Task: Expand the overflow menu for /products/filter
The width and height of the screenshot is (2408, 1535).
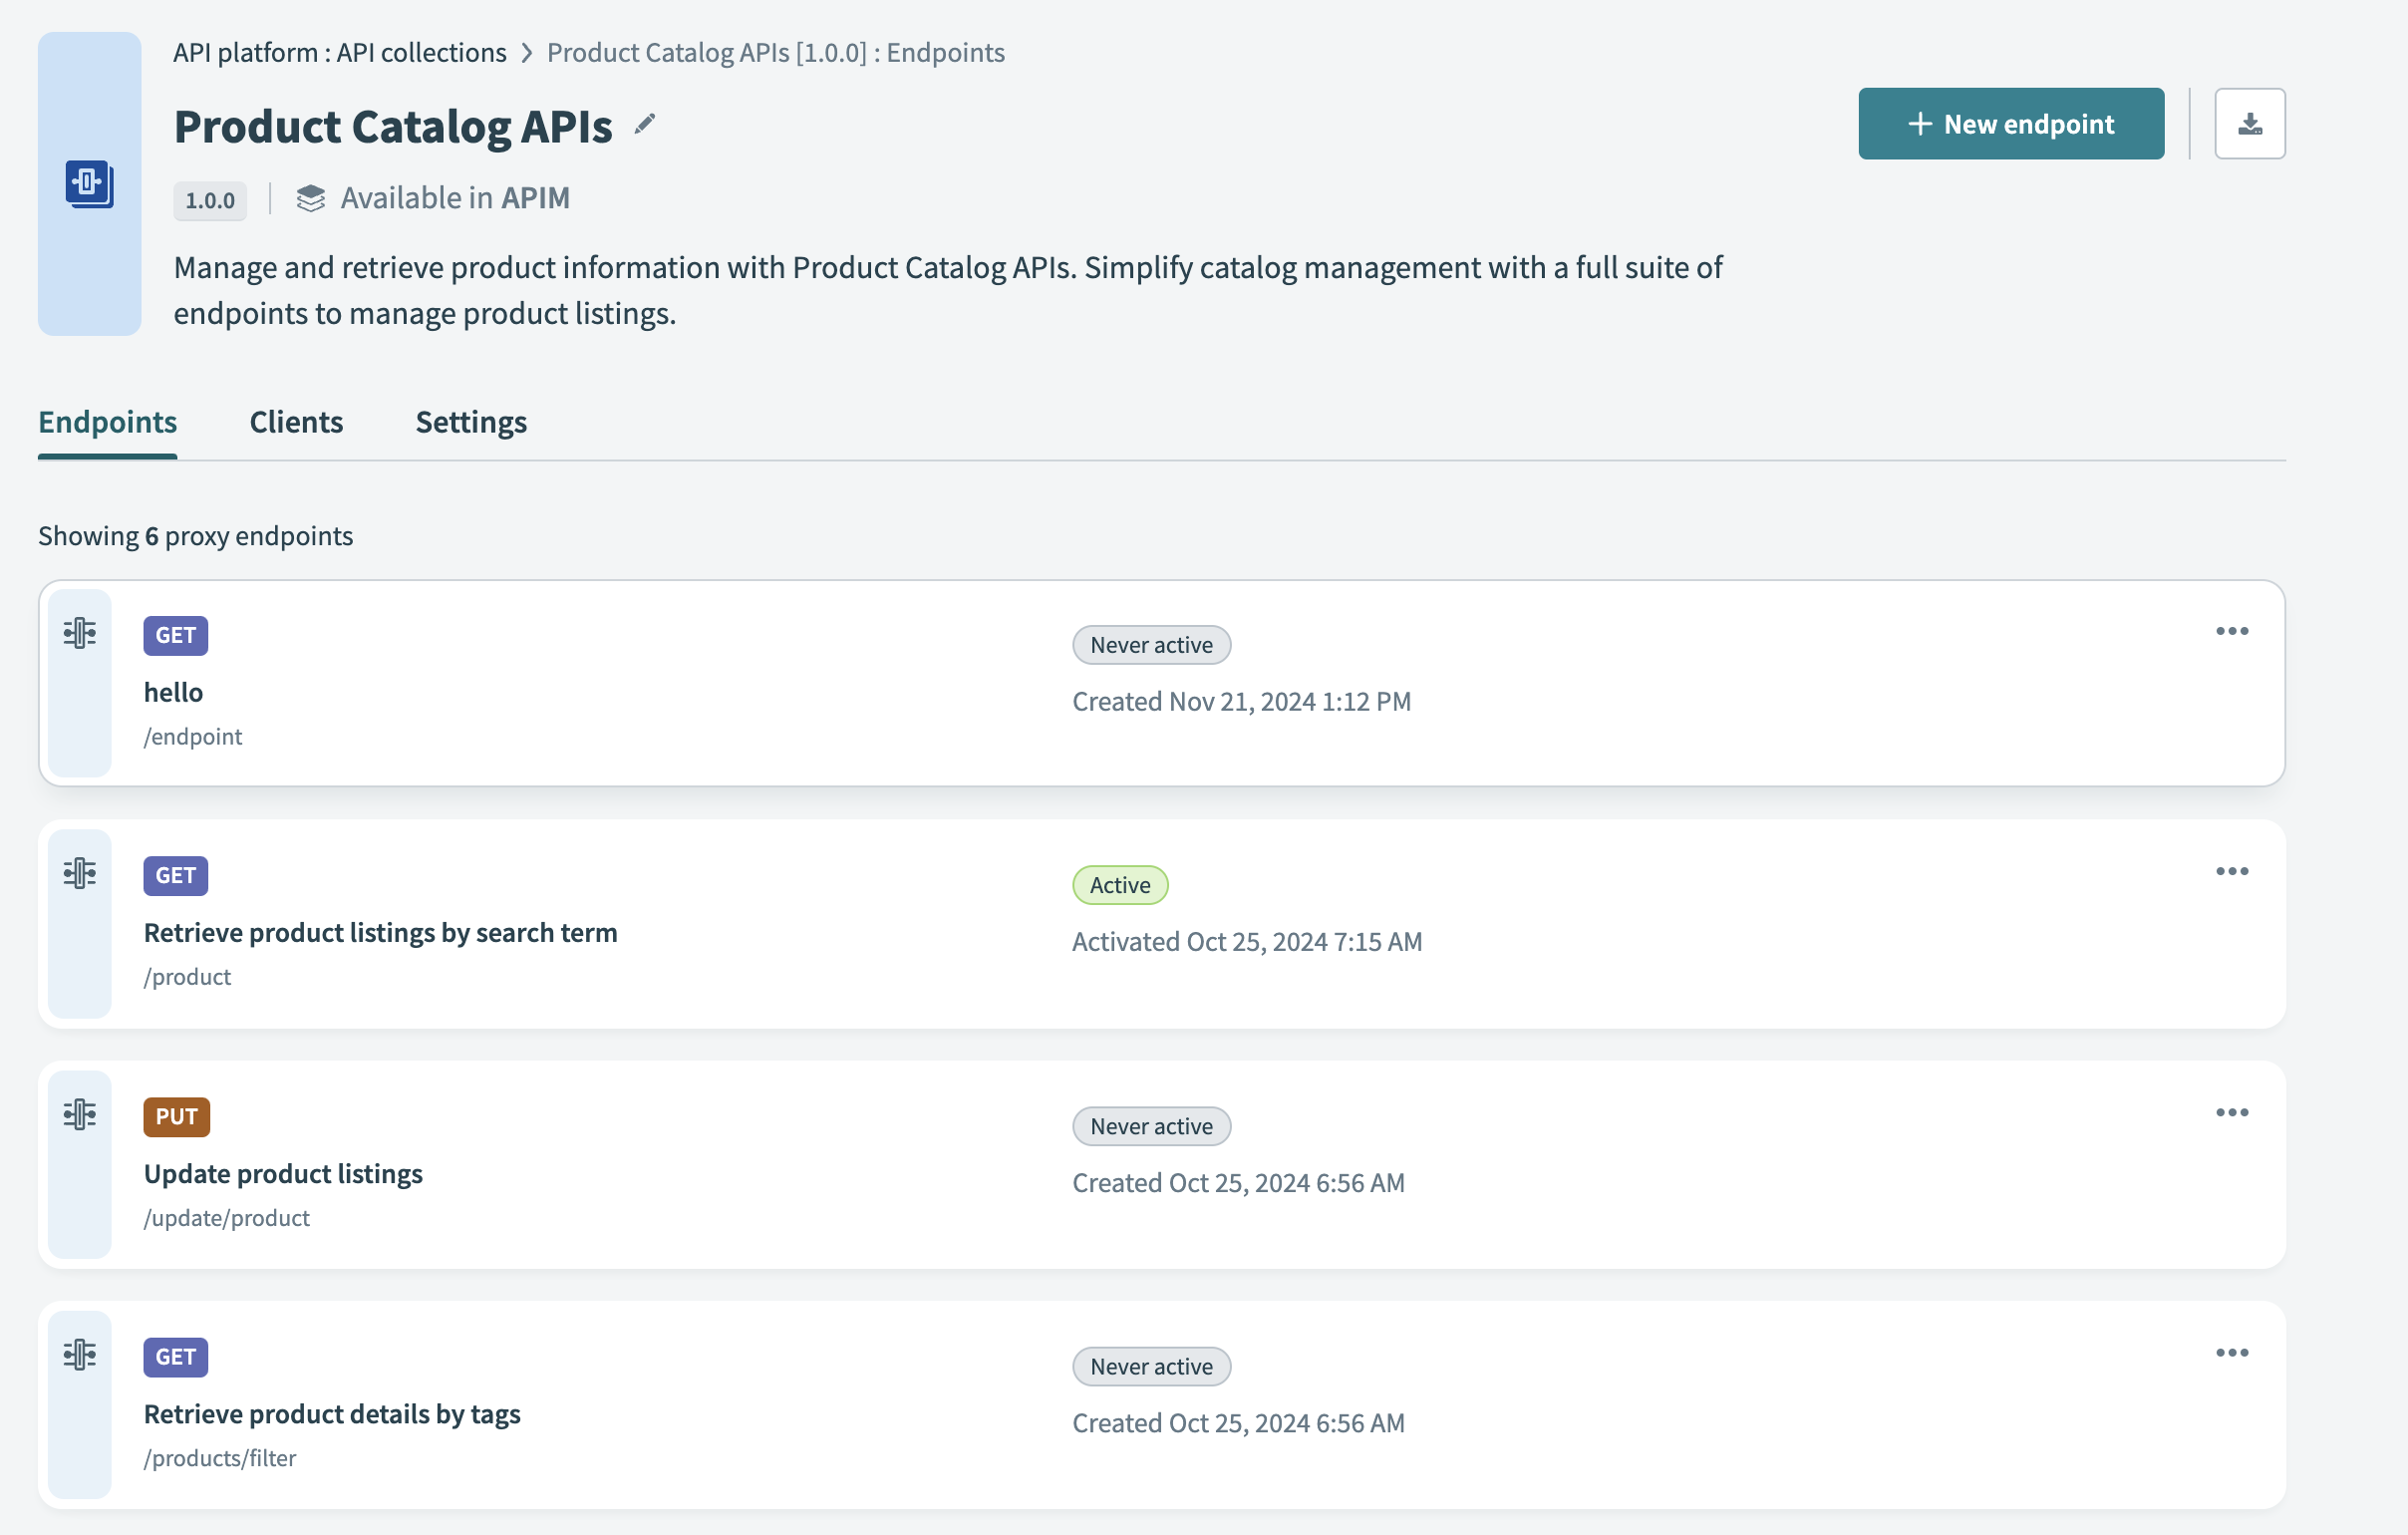Action: (2233, 1353)
